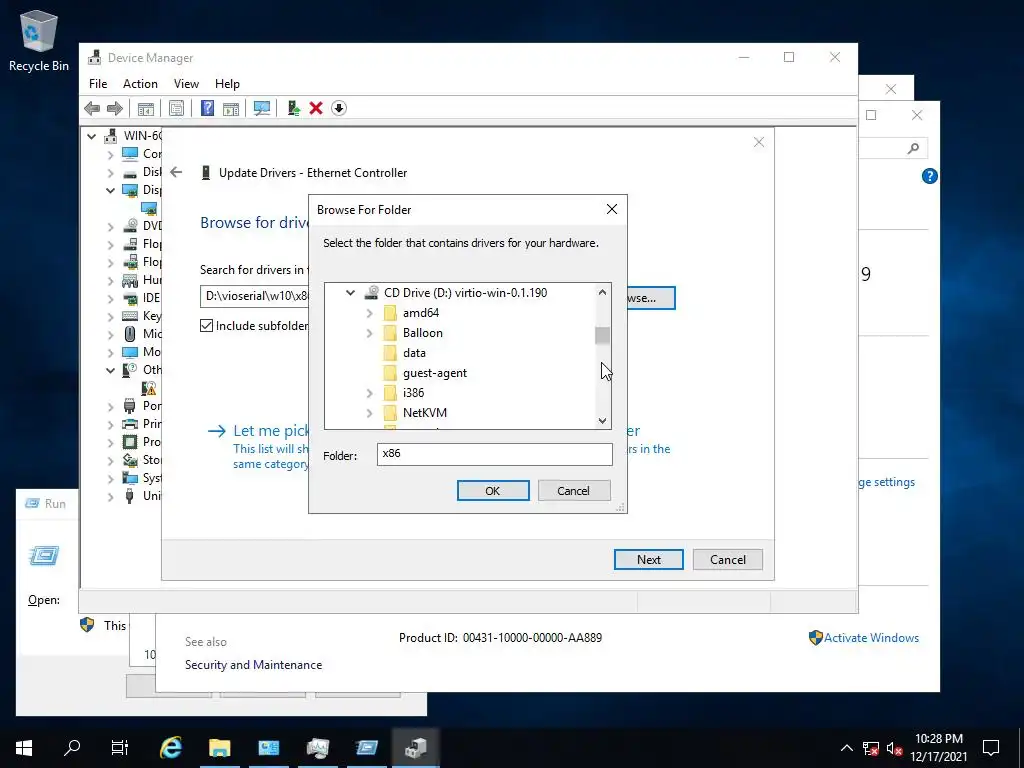The width and height of the screenshot is (1024, 768).
Task: Select the display adapter child device icon
Action: (x=149, y=209)
